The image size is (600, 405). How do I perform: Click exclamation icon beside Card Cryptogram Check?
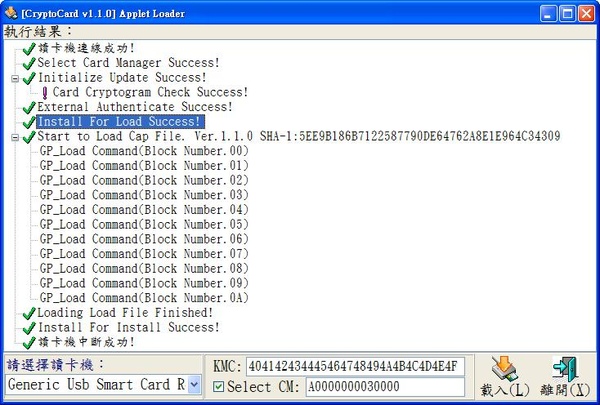point(45,93)
